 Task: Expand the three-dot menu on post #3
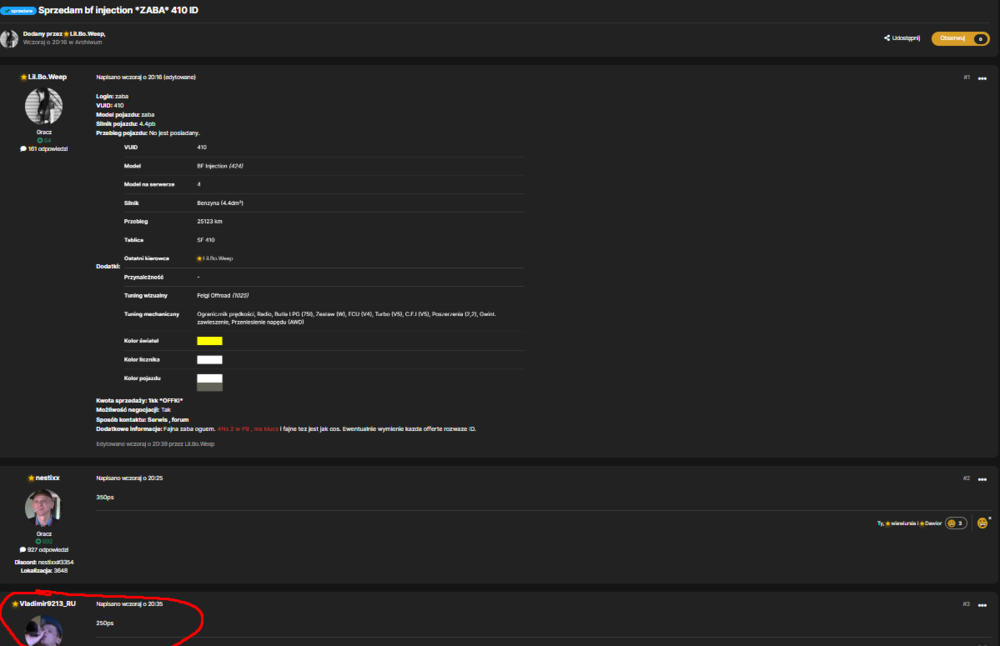click(x=982, y=605)
